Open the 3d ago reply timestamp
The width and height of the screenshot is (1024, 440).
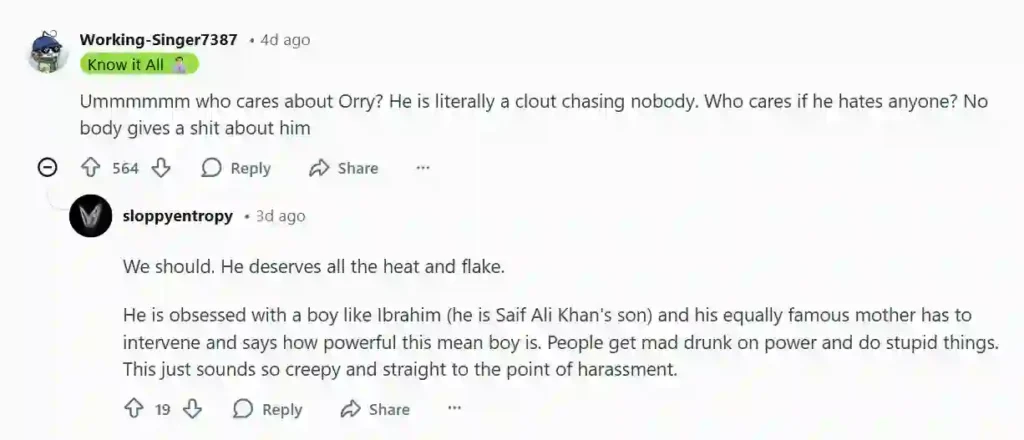coord(280,216)
